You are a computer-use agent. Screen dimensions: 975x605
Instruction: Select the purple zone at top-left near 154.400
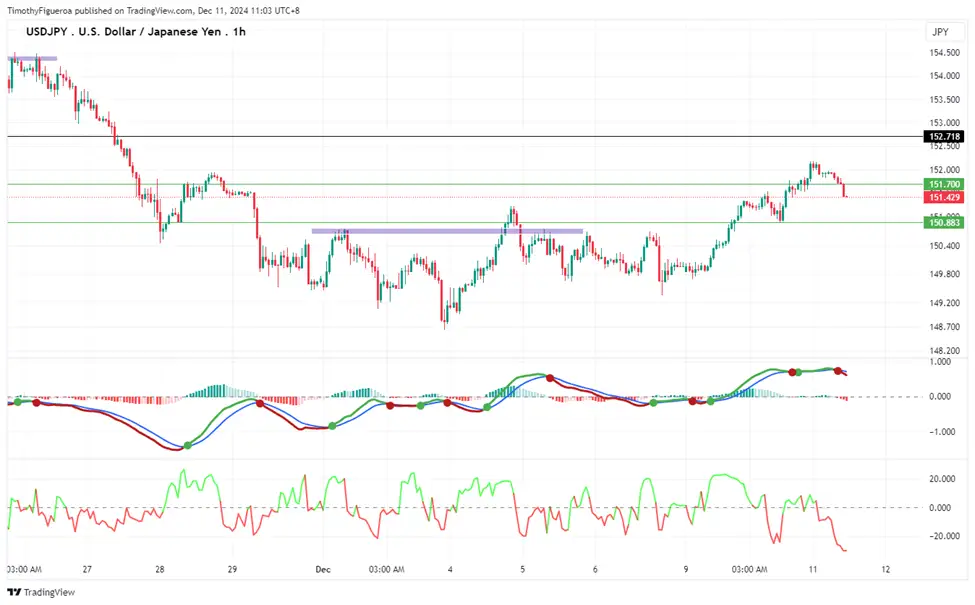[x=32, y=58]
